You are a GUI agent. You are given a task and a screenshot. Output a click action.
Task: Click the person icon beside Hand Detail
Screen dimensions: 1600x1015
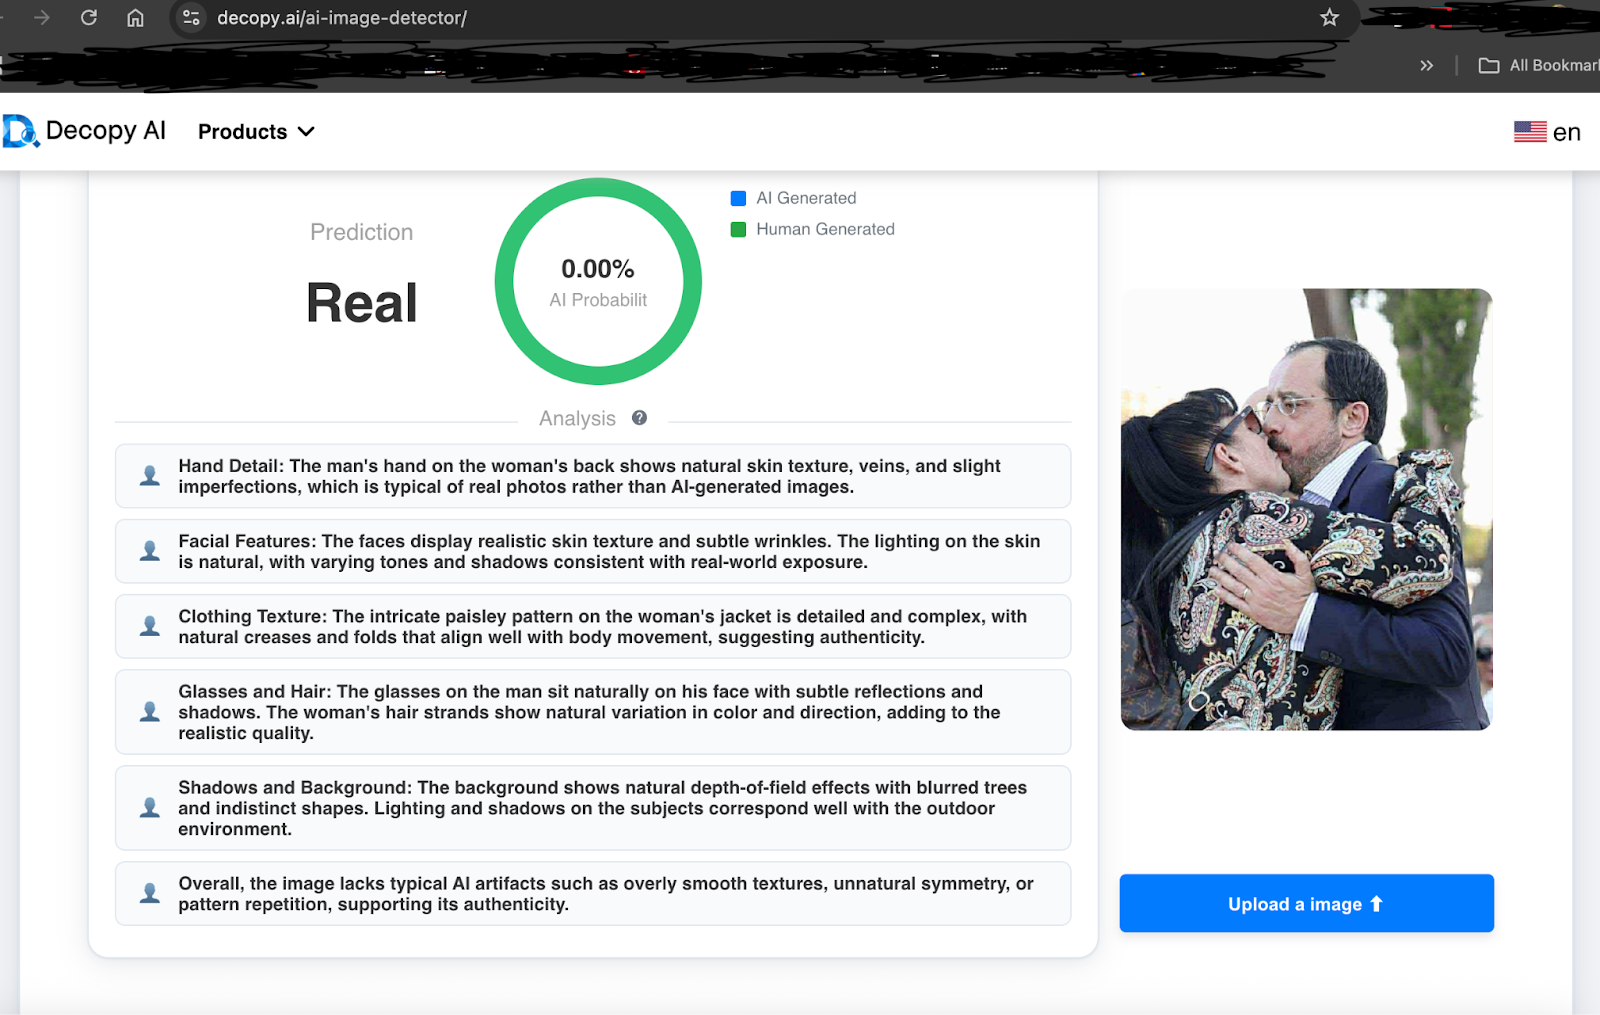tap(150, 476)
